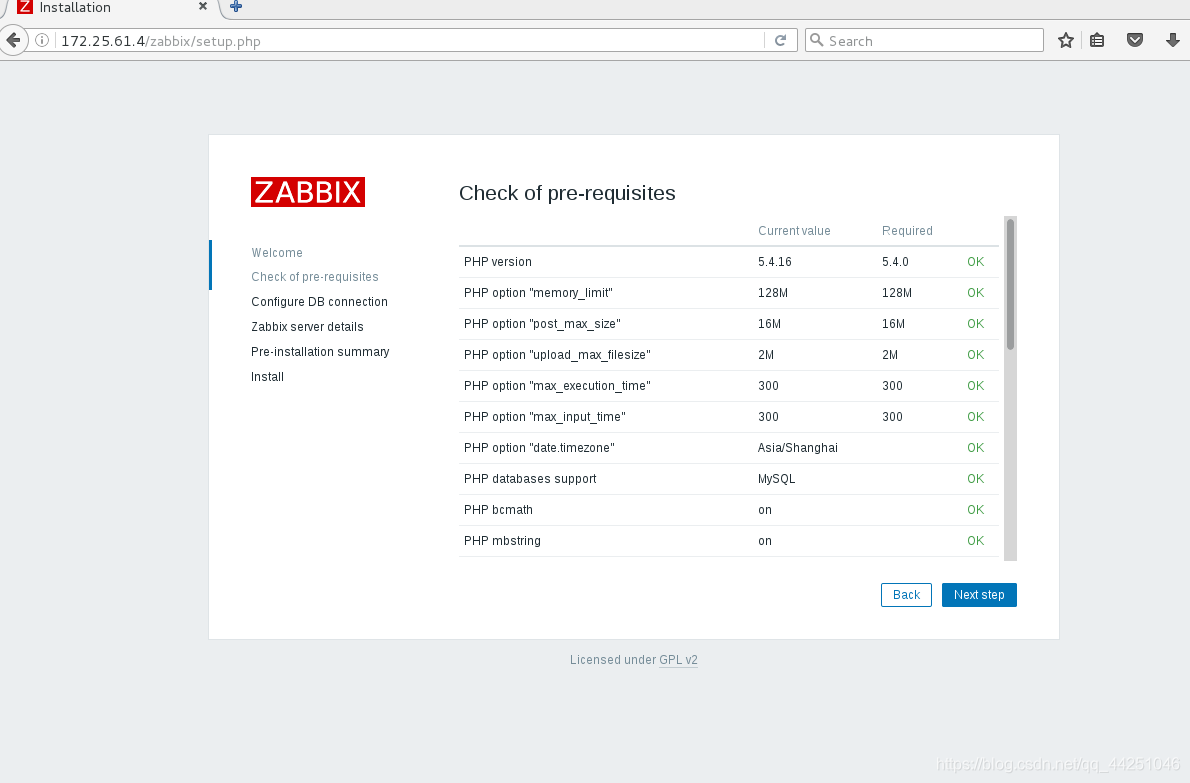Image resolution: width=1190 pixels, height=783 pixels.
Task: Click the bookmark star icon
Action: click(x=1066, y=40)
